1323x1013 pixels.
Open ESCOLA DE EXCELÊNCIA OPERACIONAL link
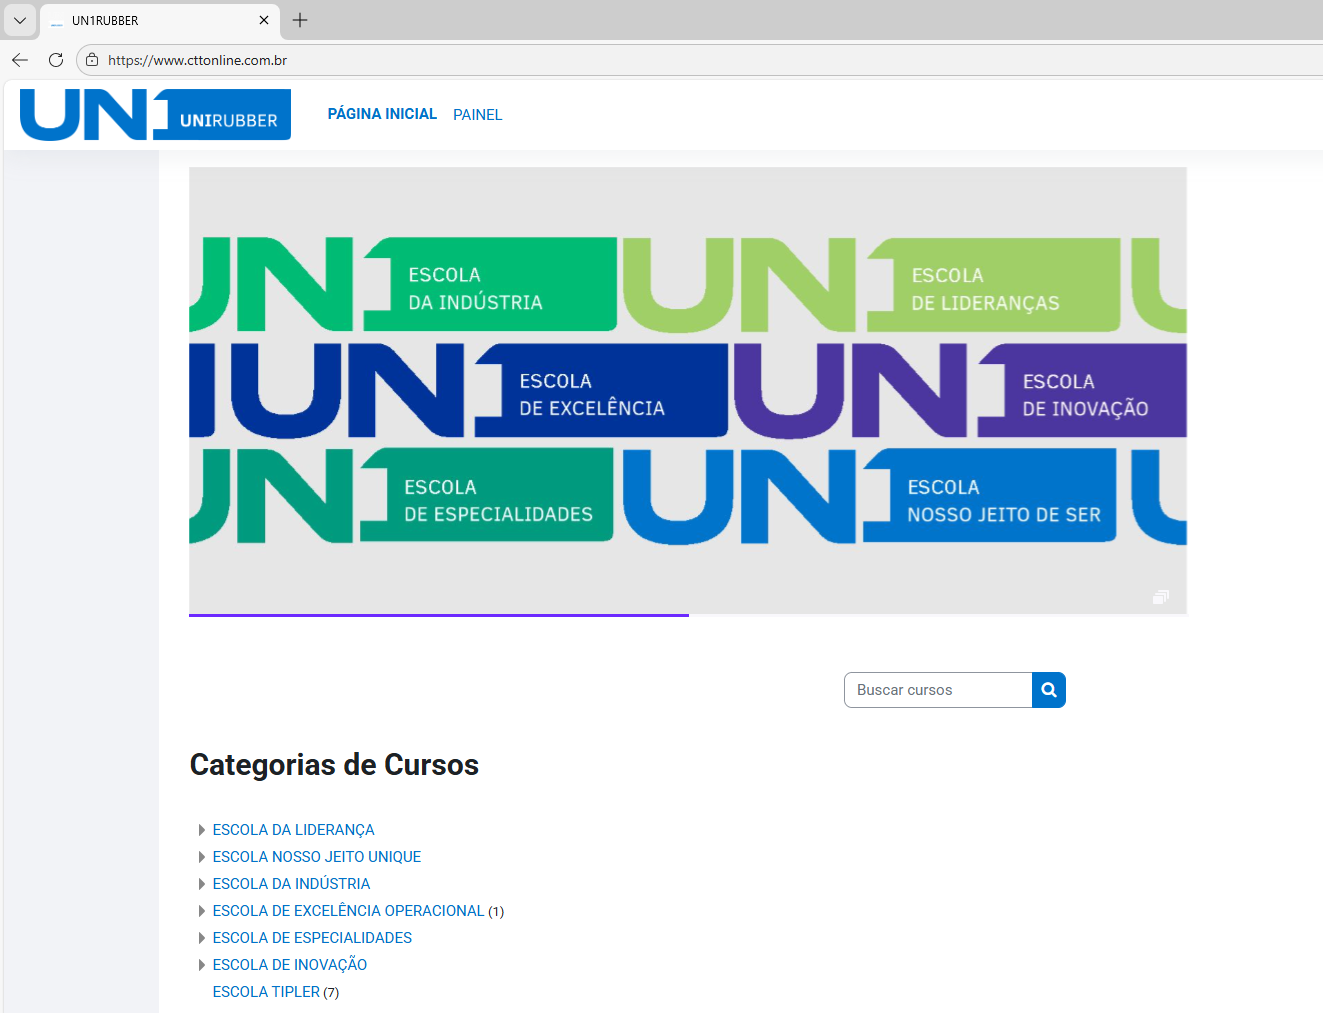(x=348, y=911)
